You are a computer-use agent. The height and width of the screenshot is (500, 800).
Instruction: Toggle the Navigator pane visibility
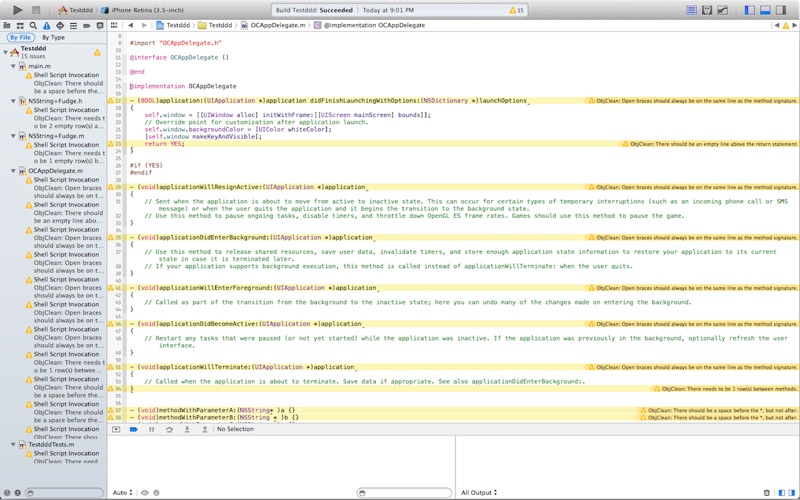click(x=750, y=10)
